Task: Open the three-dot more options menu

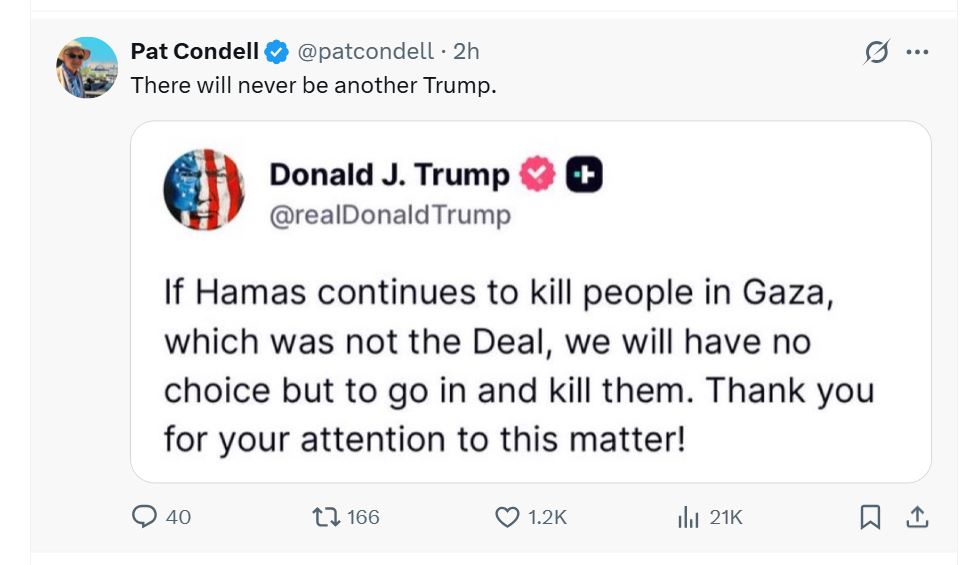Action: (x=917, y=53)
